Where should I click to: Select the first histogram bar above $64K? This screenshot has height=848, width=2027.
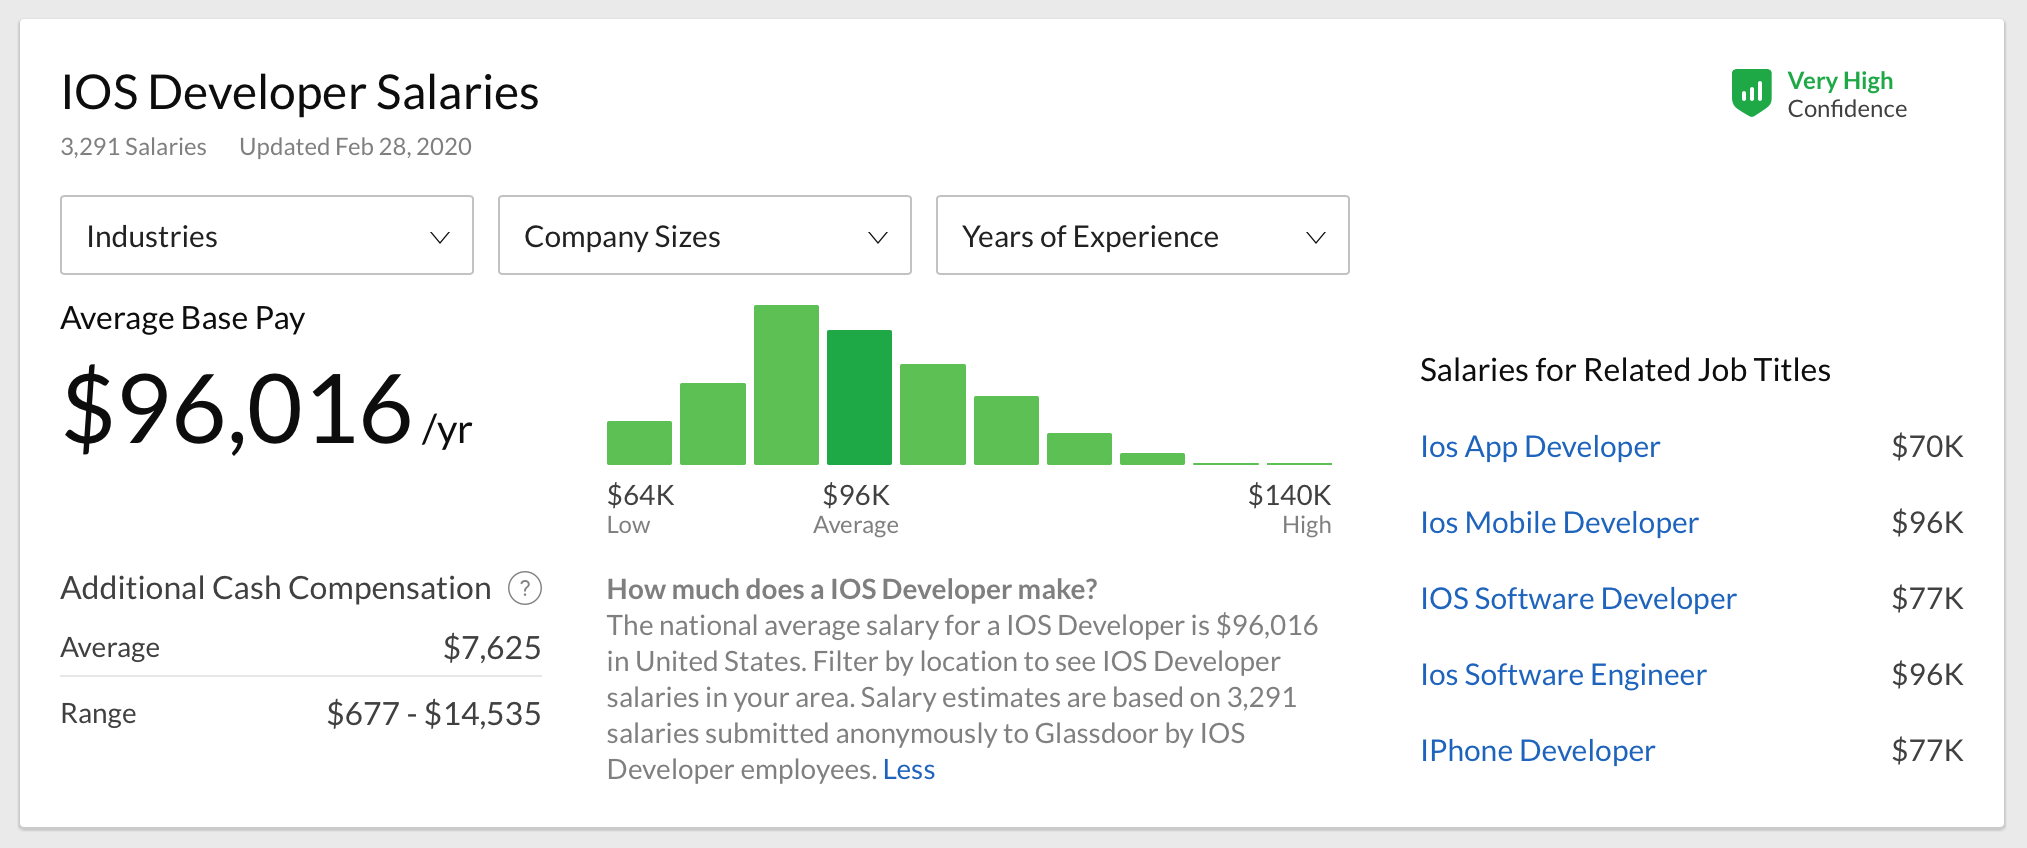coord(639,442)
